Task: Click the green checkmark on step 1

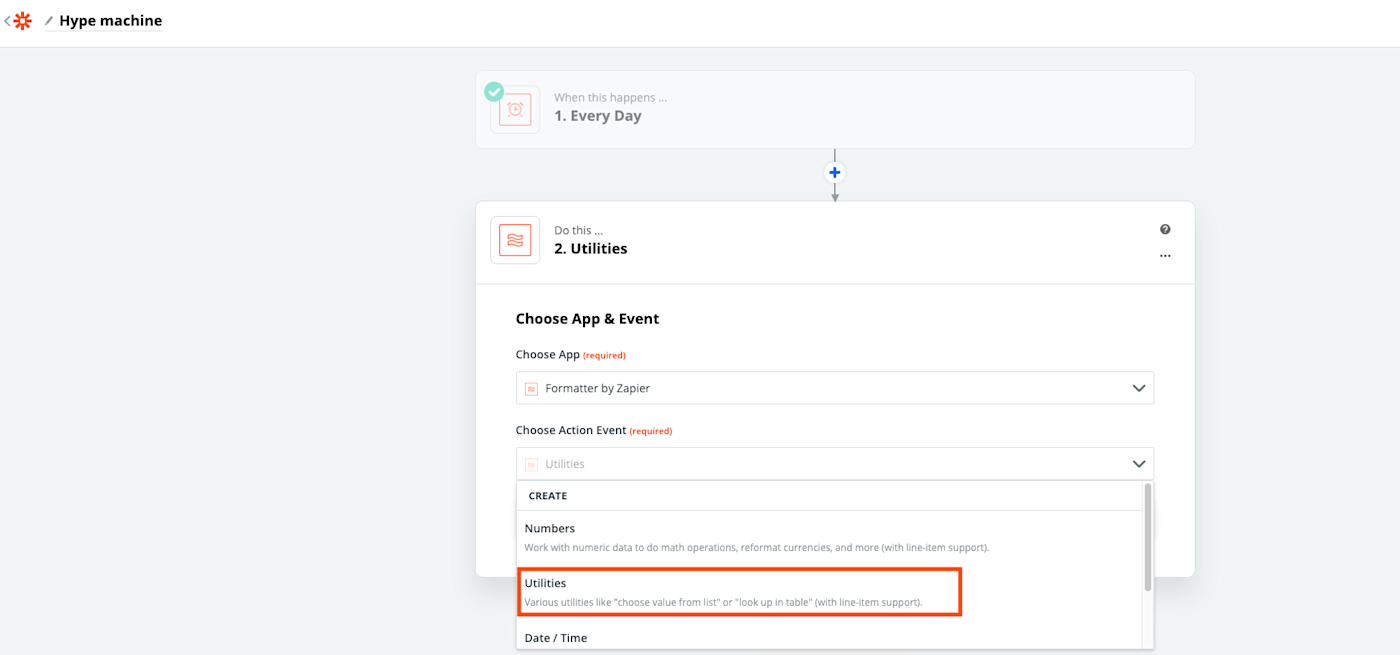Action: (x=494, y=92)
